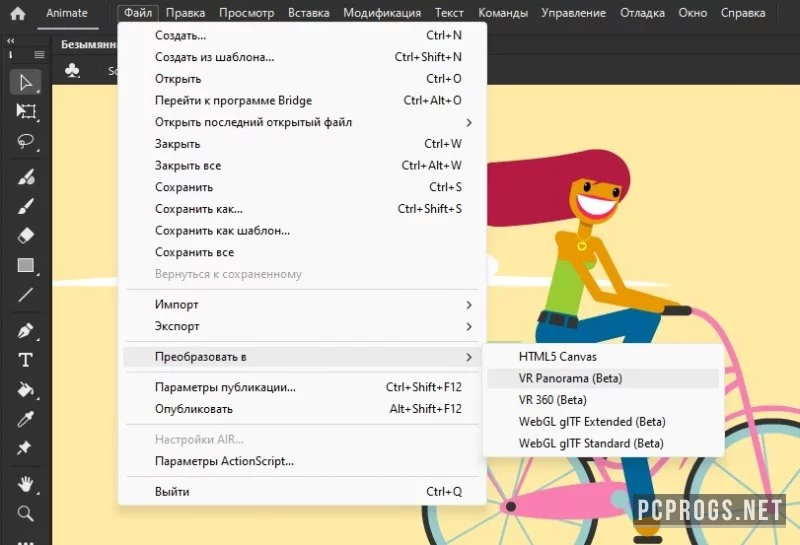Select the Fluid Brush tool

26,177
